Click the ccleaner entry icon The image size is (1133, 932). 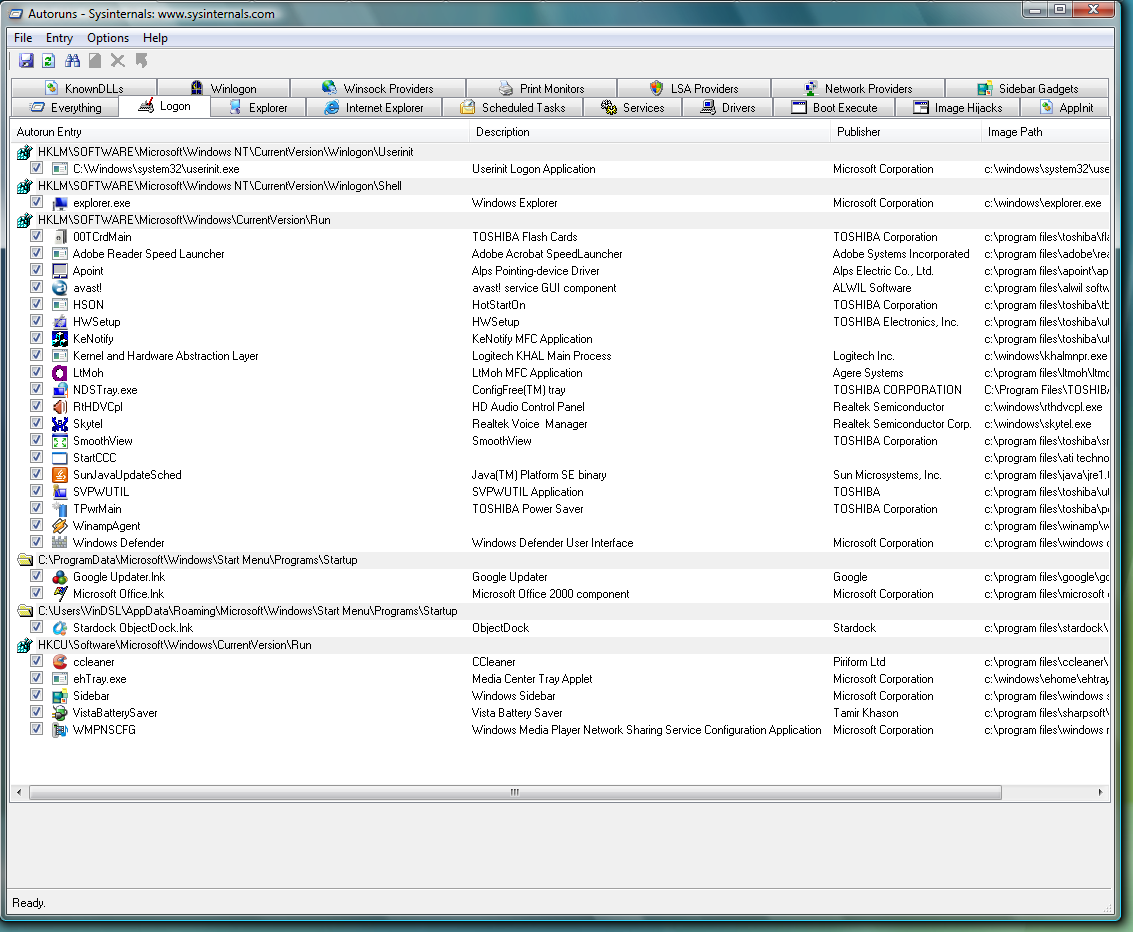60,662
